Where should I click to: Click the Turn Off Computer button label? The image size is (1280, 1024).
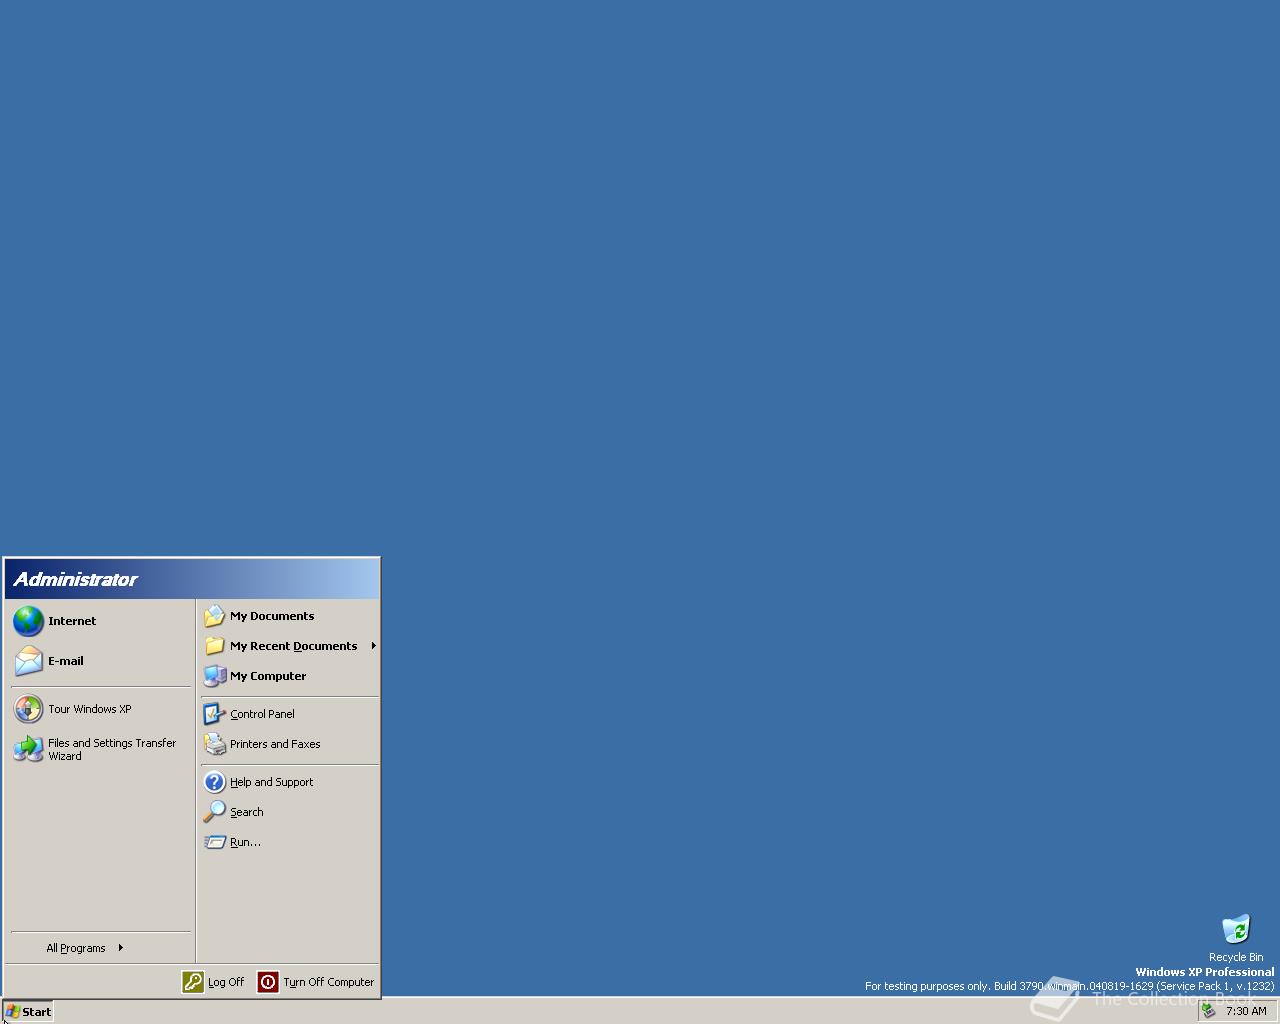point(328,982)
